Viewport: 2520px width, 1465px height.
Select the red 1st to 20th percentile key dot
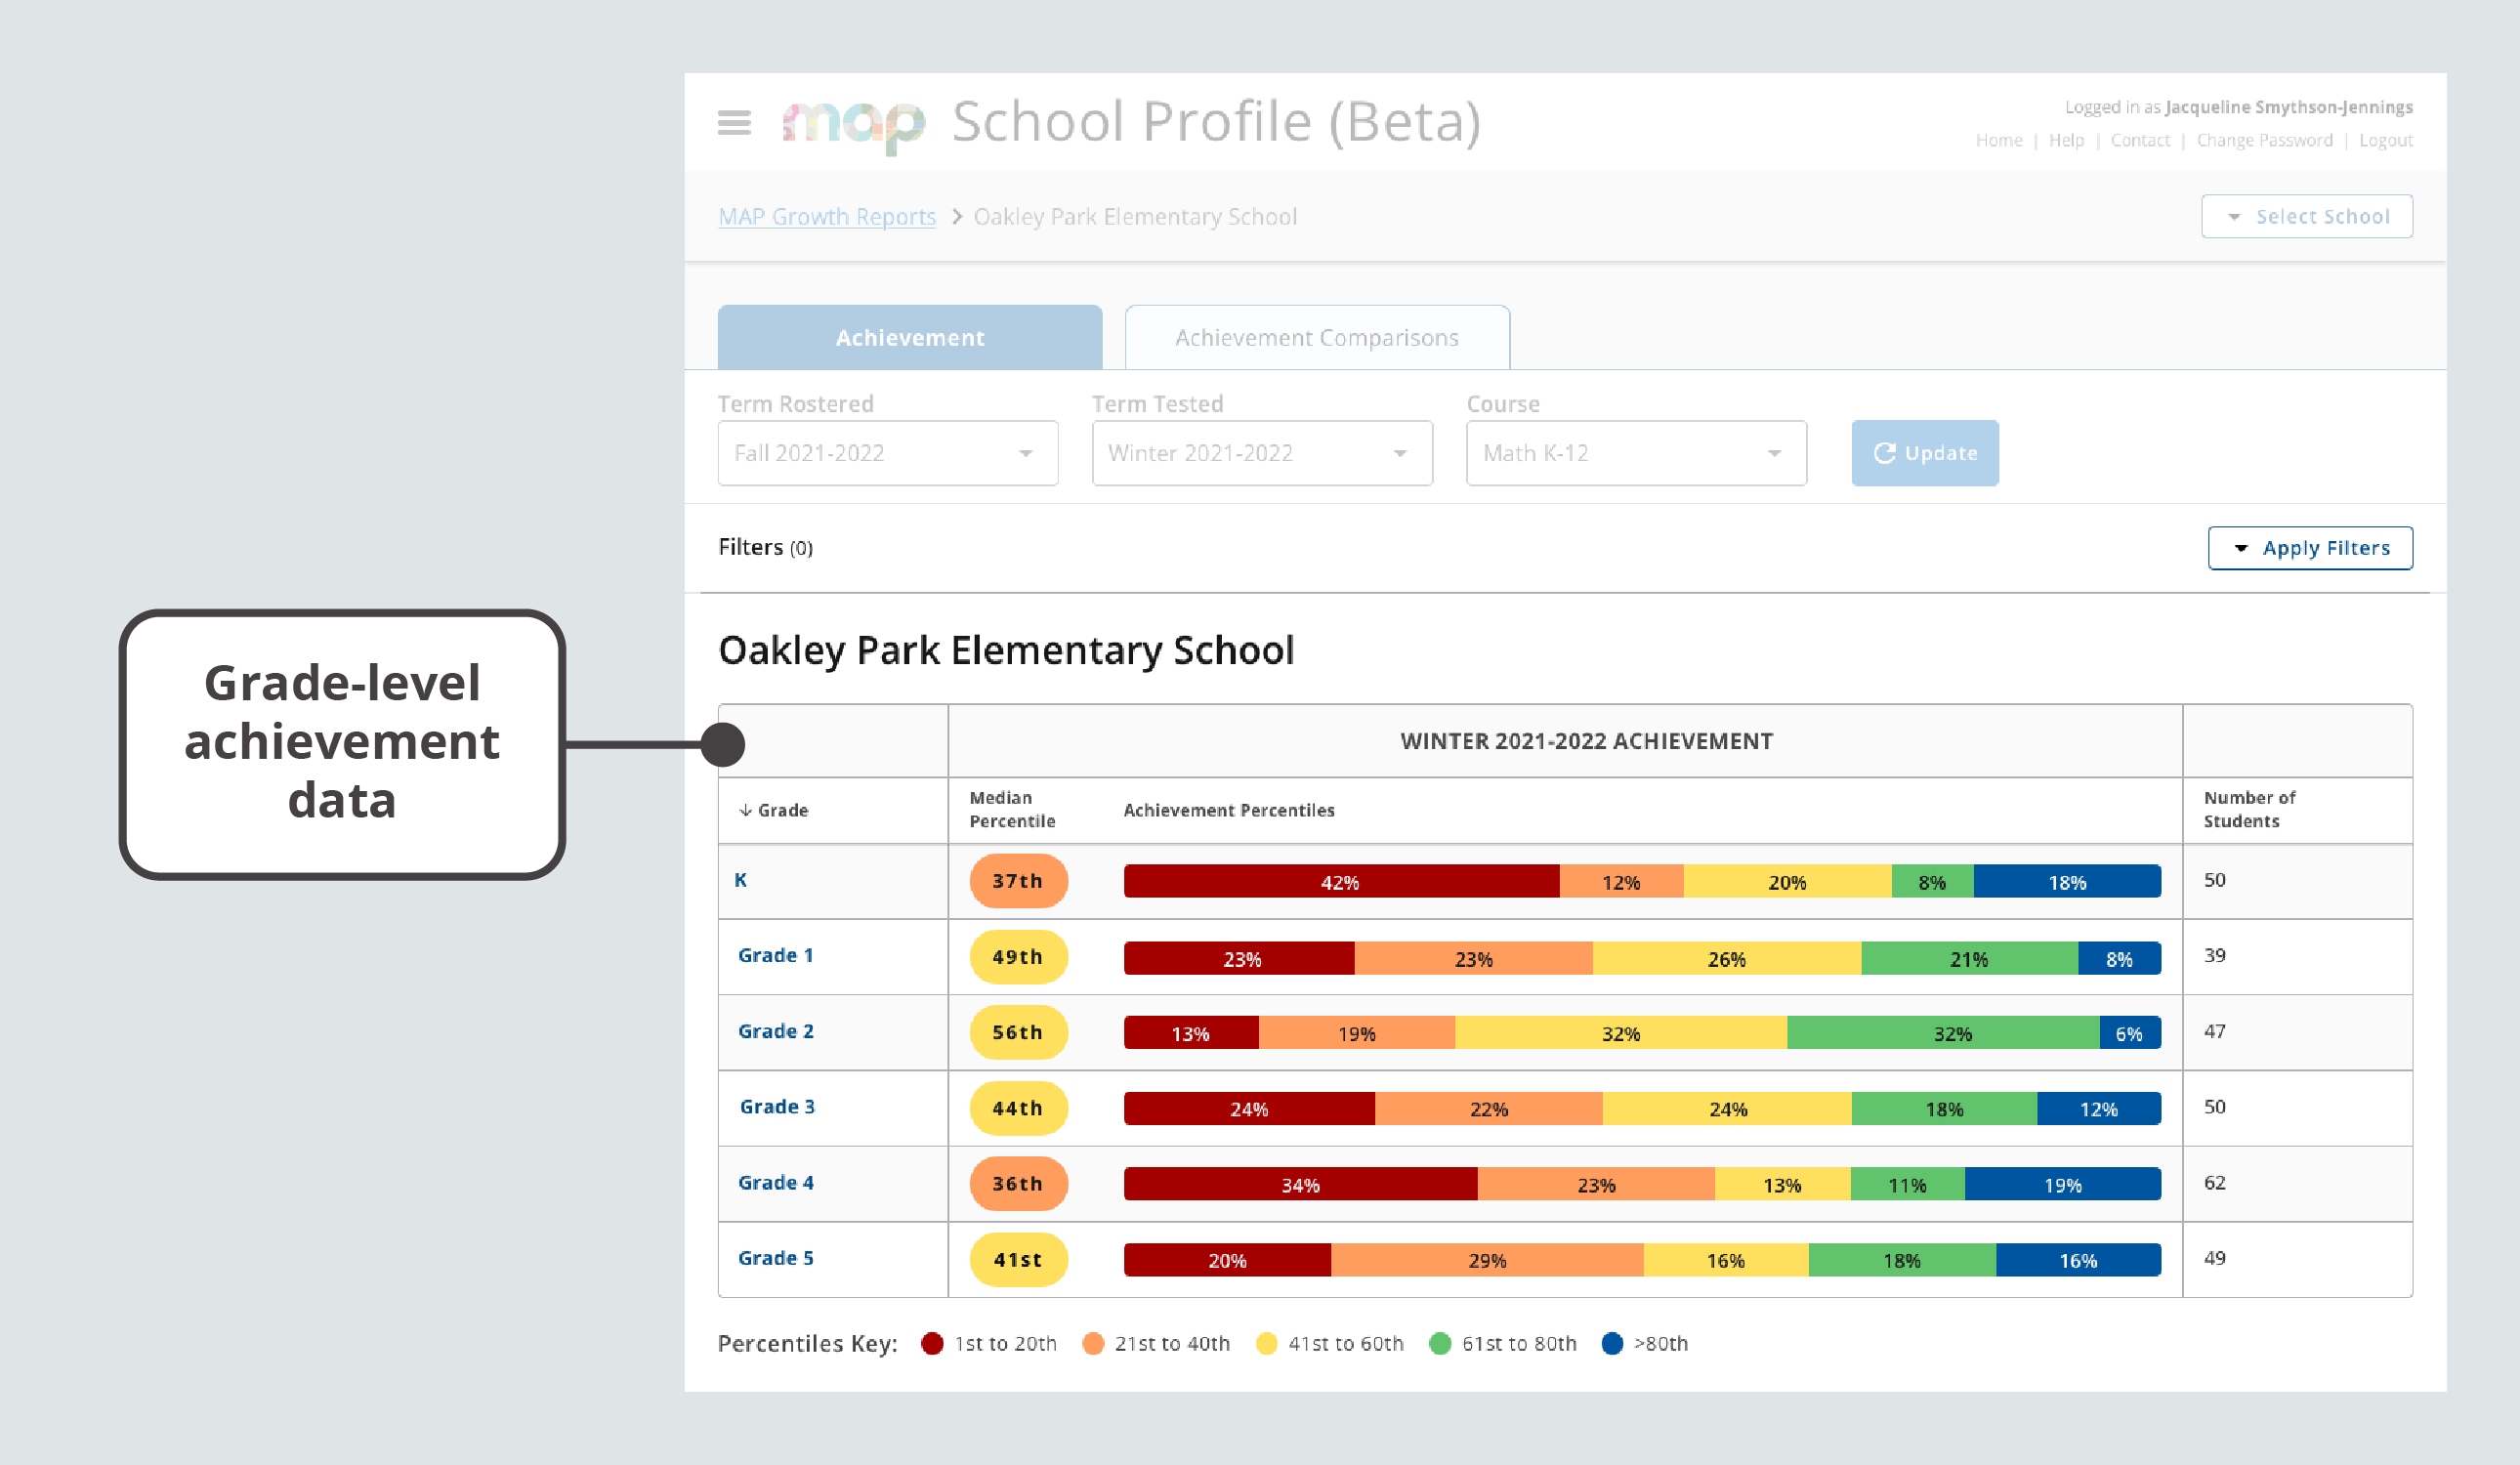[x=932, y=1344]
